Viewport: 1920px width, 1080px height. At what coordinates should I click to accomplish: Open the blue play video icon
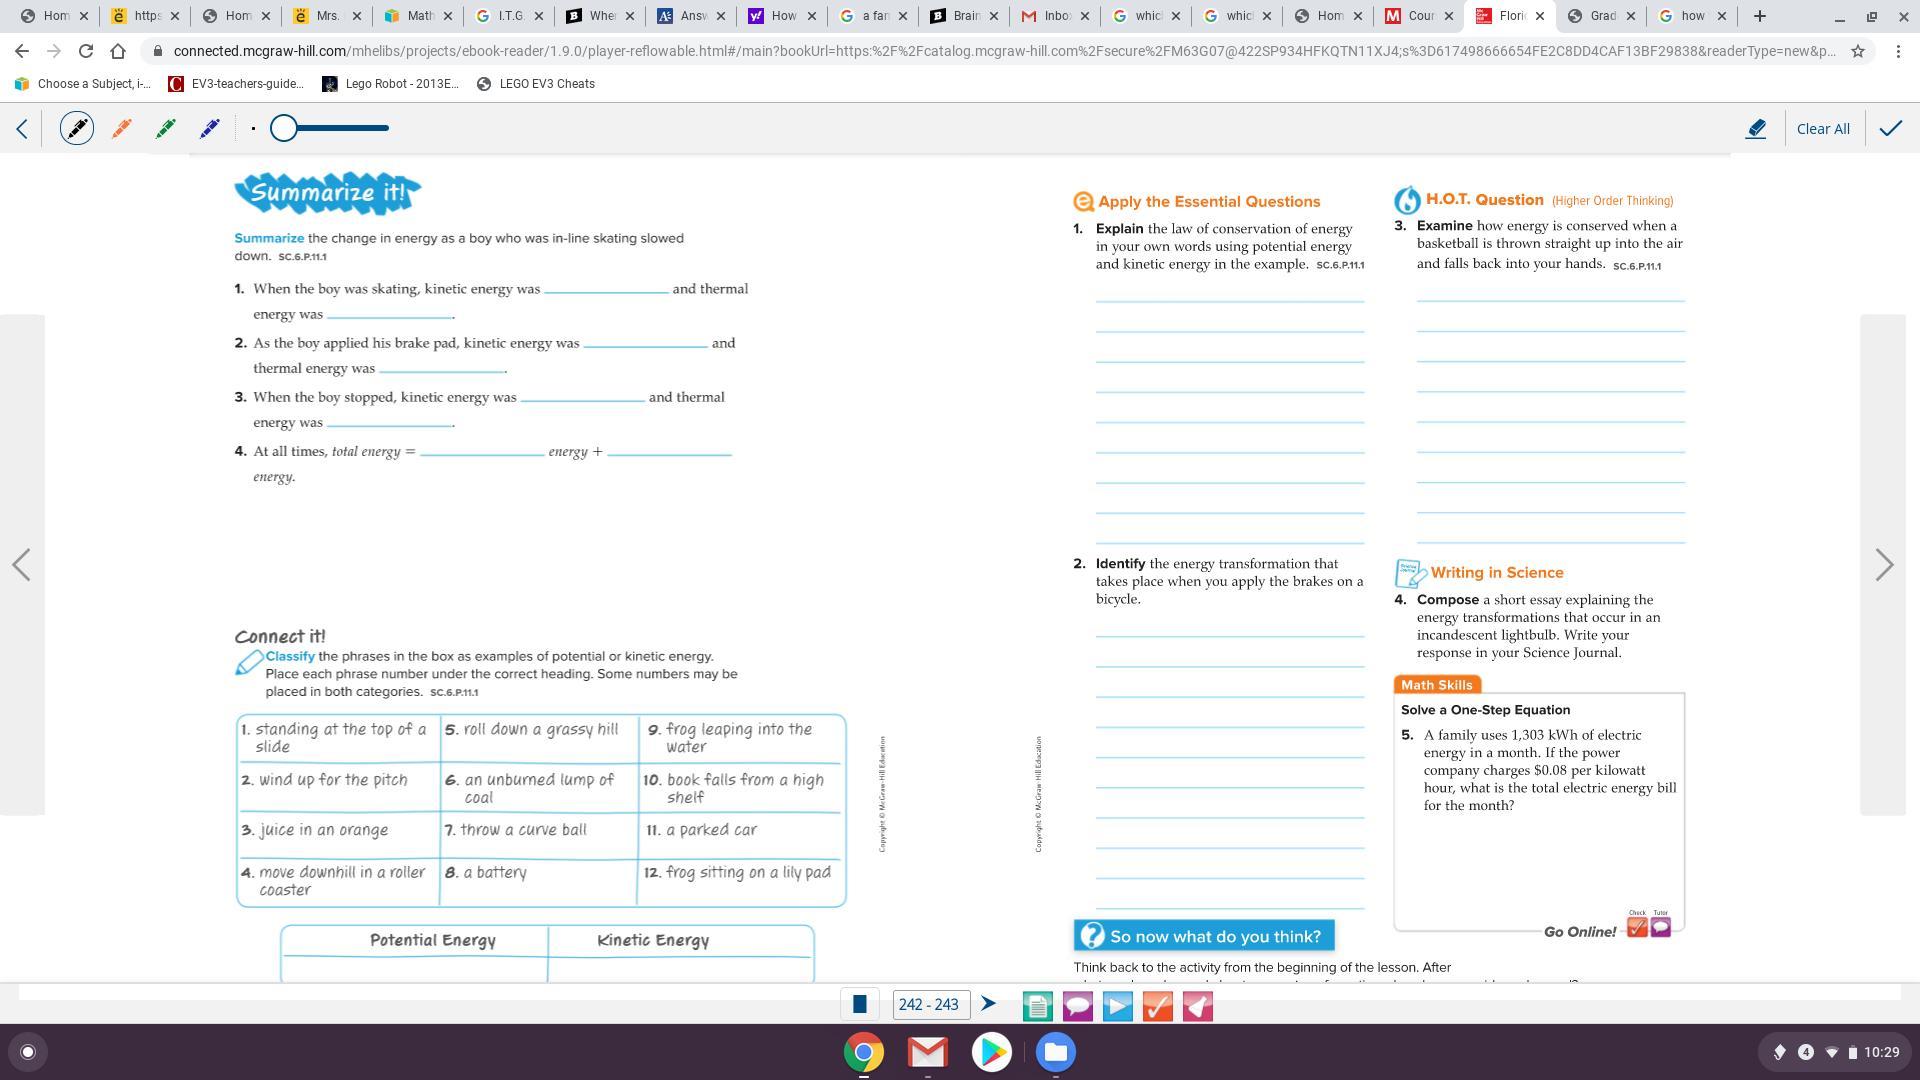coord(1117,1006)
